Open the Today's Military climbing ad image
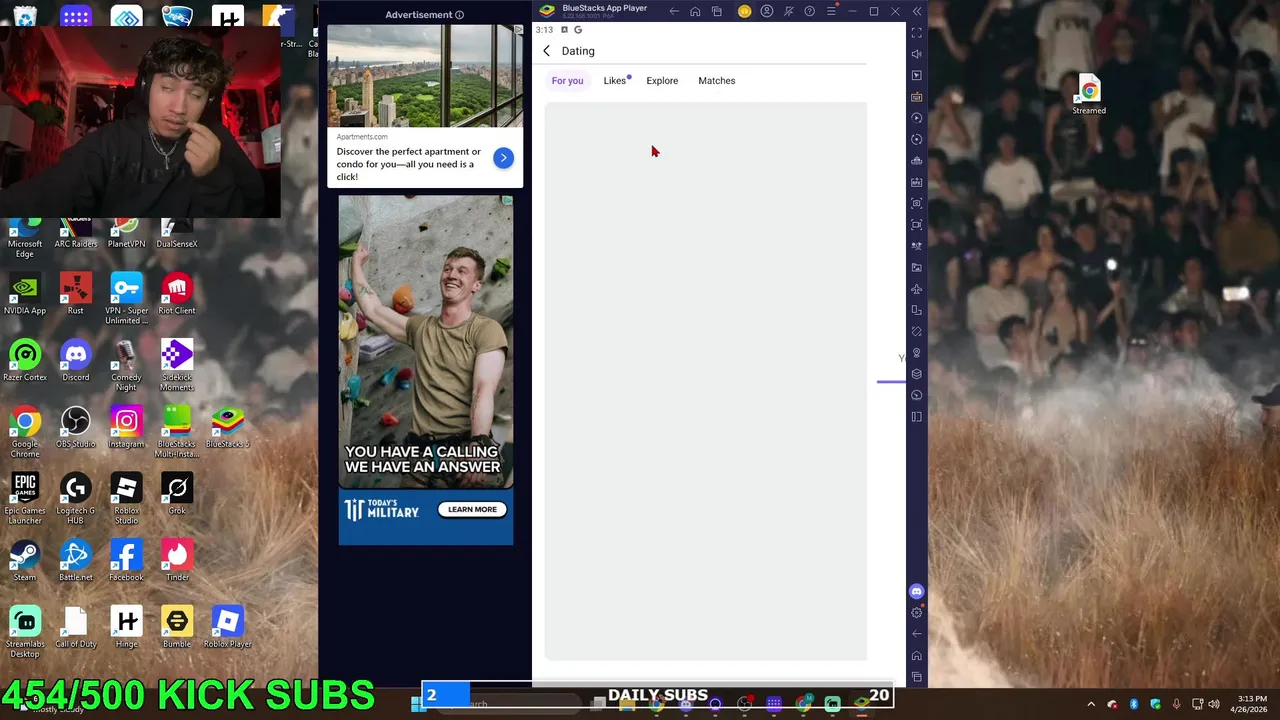The image size is (1280, 720). click(x=426, y=341)
